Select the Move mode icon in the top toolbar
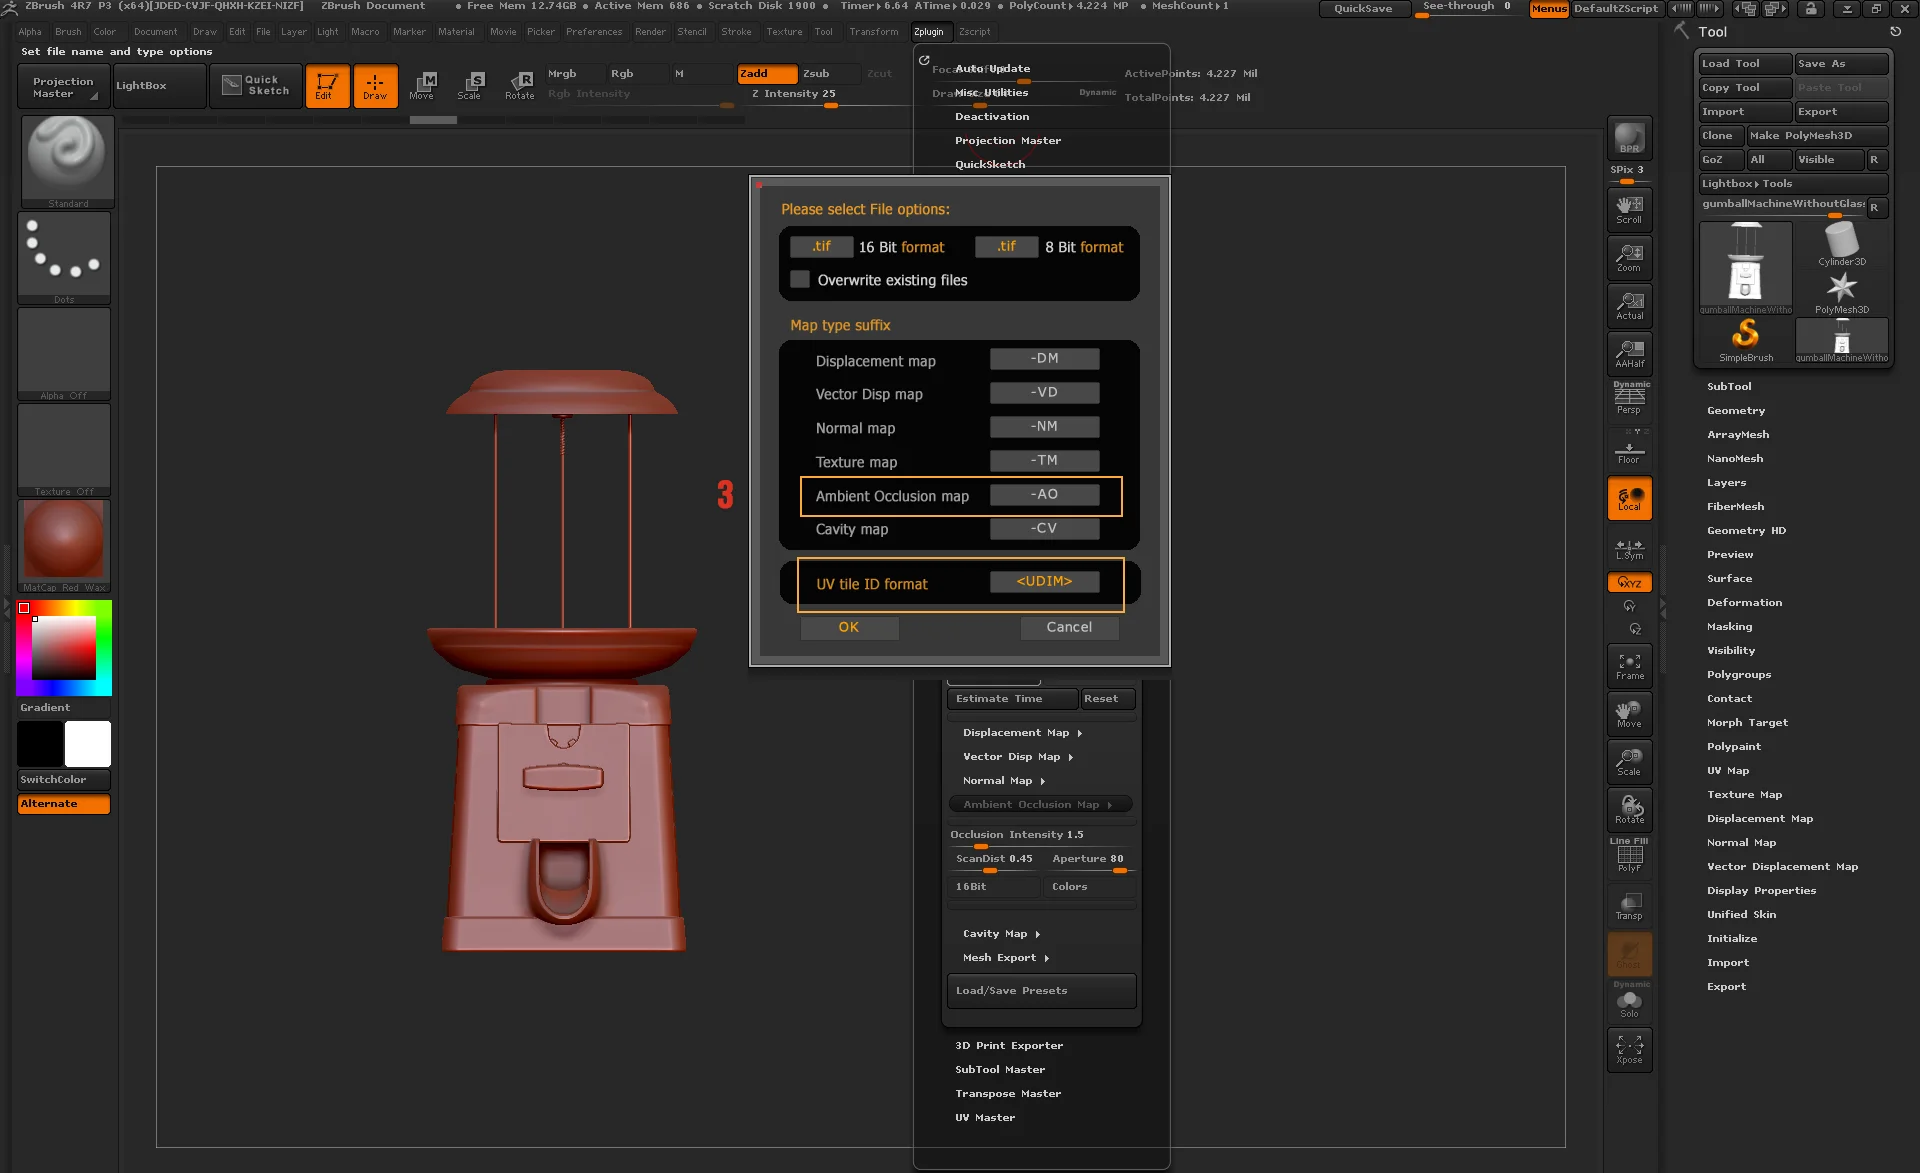This screenshot has height=1173, width=1920. pyautogui.click(x=423, y=86)
